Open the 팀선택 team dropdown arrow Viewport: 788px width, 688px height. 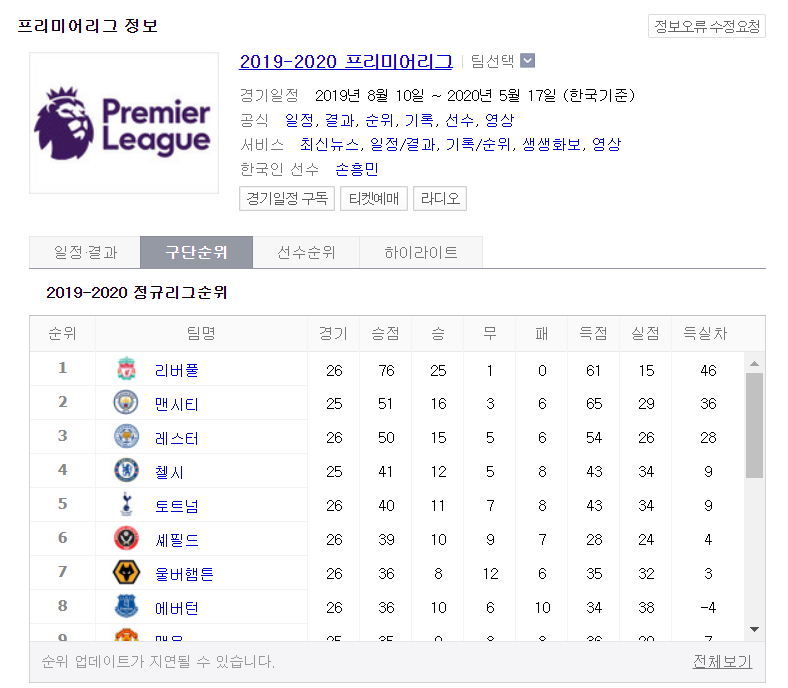pos(527,61)
